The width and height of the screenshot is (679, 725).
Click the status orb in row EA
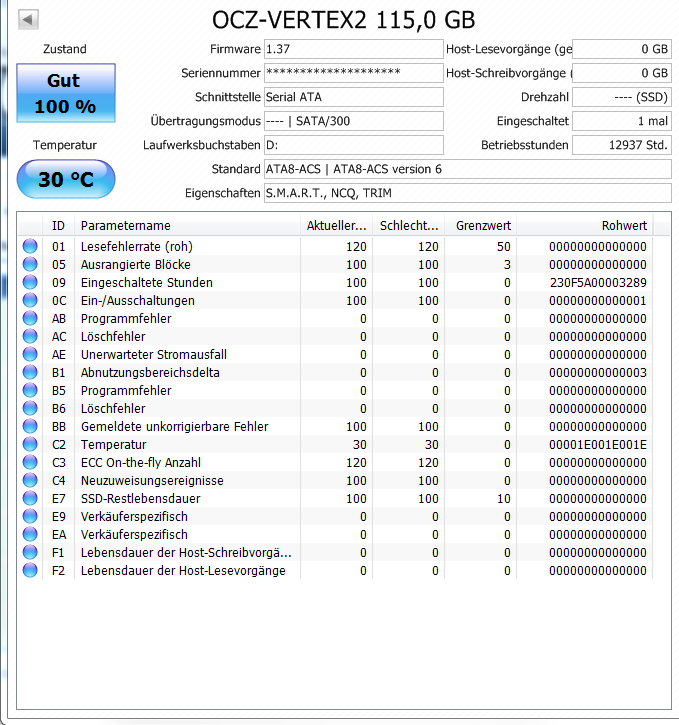tap(30, 535)
